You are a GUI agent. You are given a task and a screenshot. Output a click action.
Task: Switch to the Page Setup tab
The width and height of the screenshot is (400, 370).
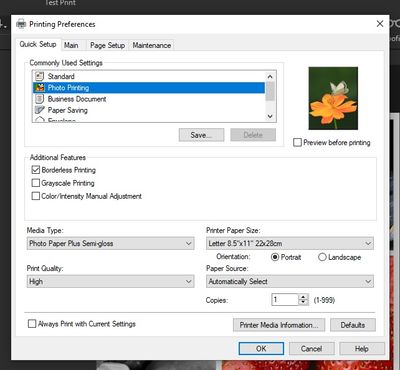[107, 45]
